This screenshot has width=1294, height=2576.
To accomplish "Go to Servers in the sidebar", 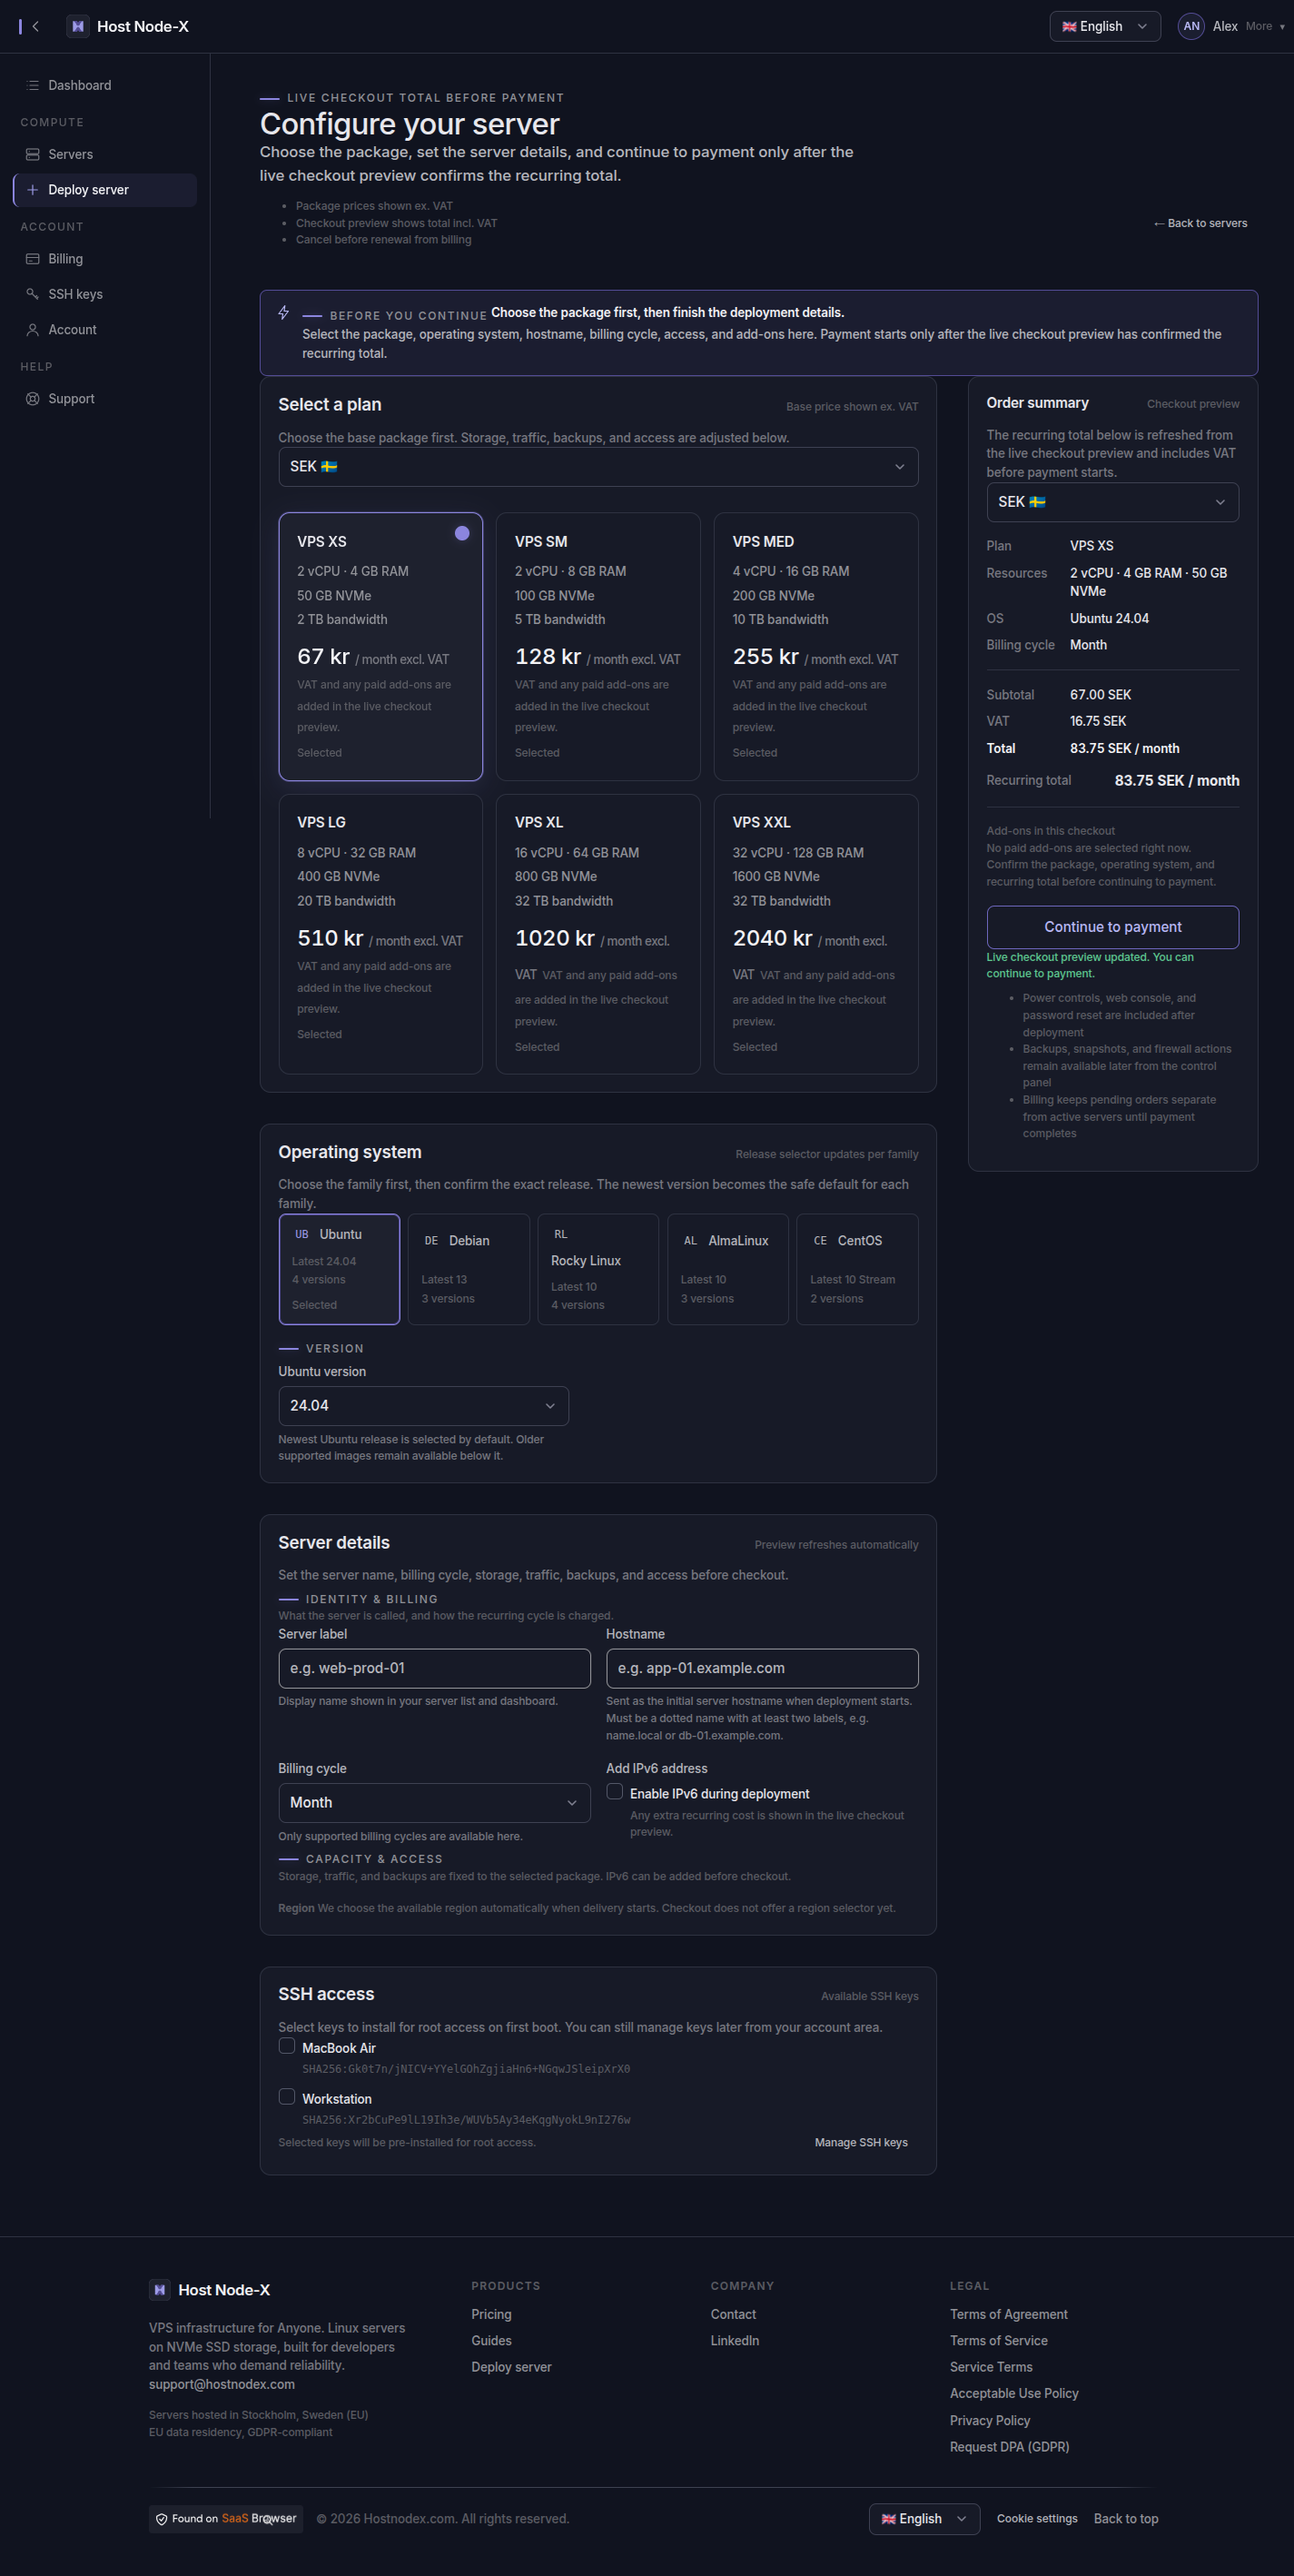I will coord(105,154).
